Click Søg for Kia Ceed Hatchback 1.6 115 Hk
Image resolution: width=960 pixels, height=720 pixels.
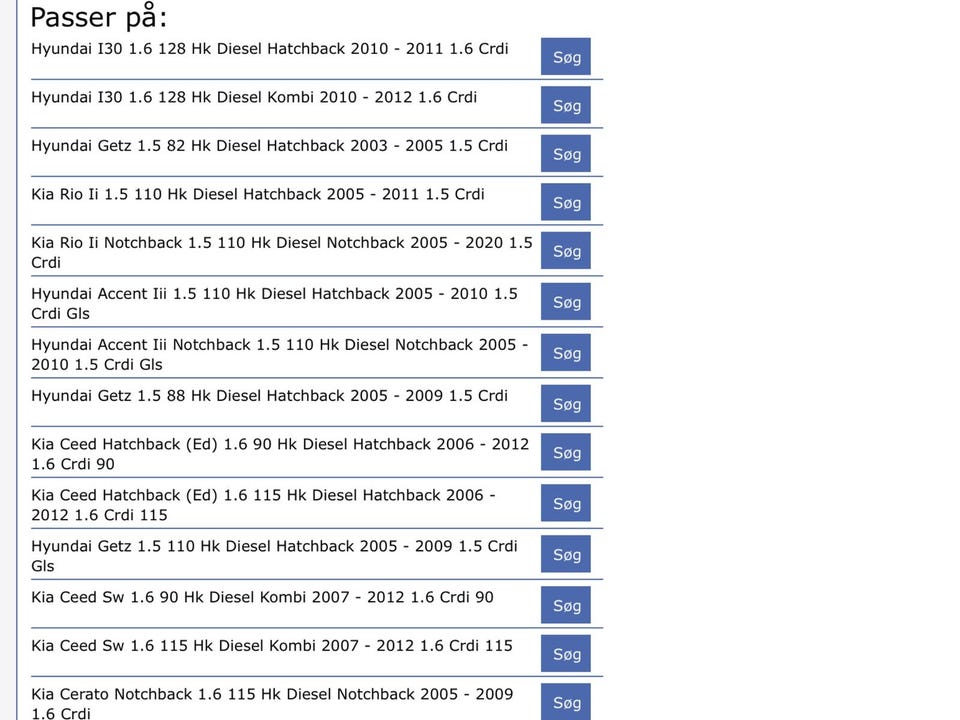coord(566,503)
